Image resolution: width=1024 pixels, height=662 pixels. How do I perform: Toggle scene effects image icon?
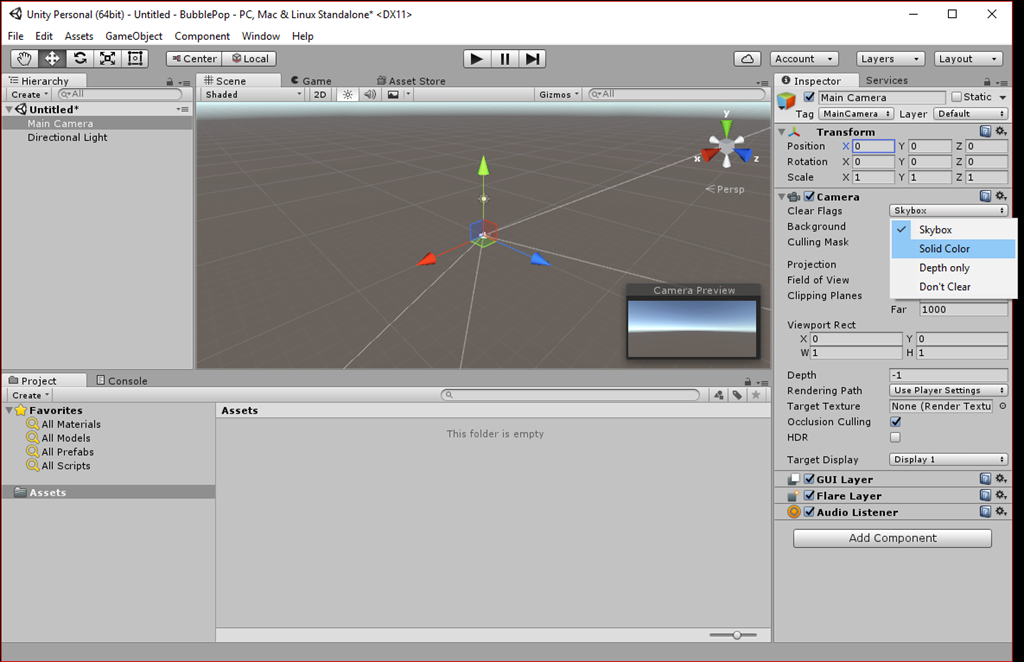point(393,95)
